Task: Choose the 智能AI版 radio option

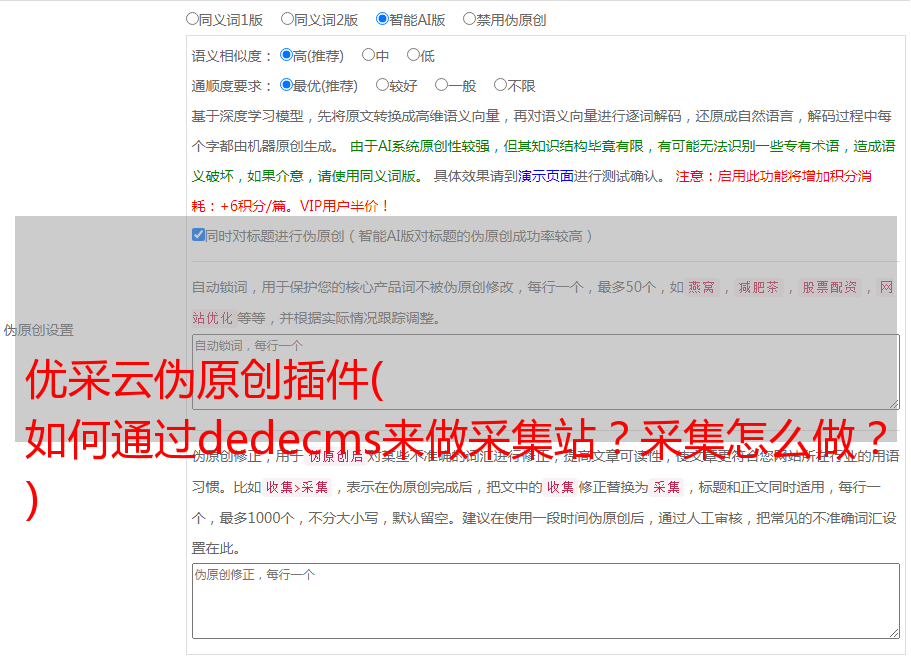Action: (x=382, y=19)
